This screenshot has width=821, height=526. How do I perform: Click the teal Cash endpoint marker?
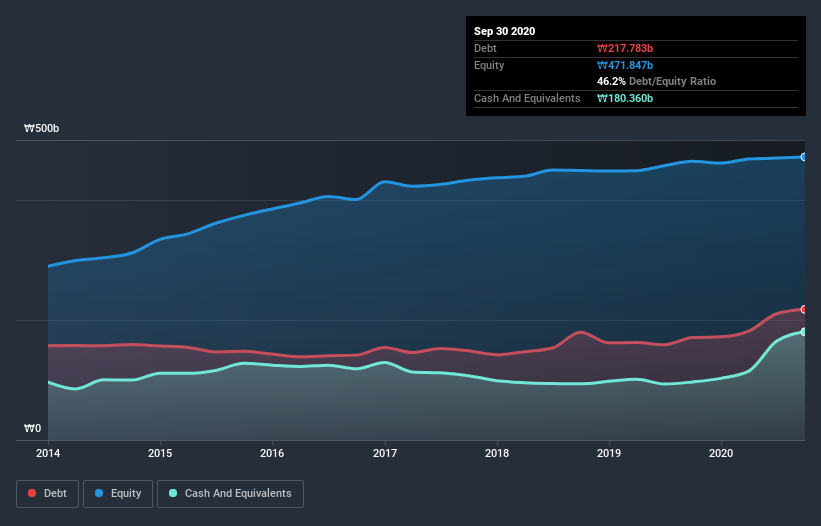[804, 332]
